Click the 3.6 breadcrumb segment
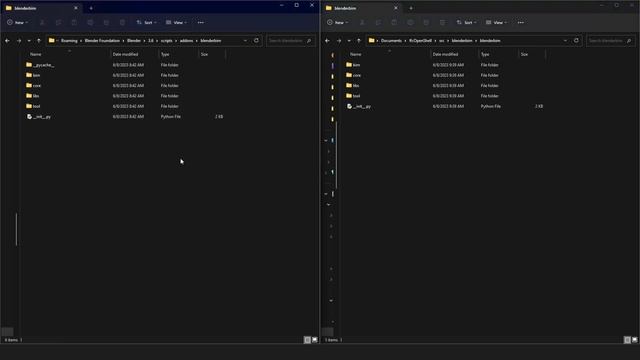Screen dimensions: 640x360 151,40
